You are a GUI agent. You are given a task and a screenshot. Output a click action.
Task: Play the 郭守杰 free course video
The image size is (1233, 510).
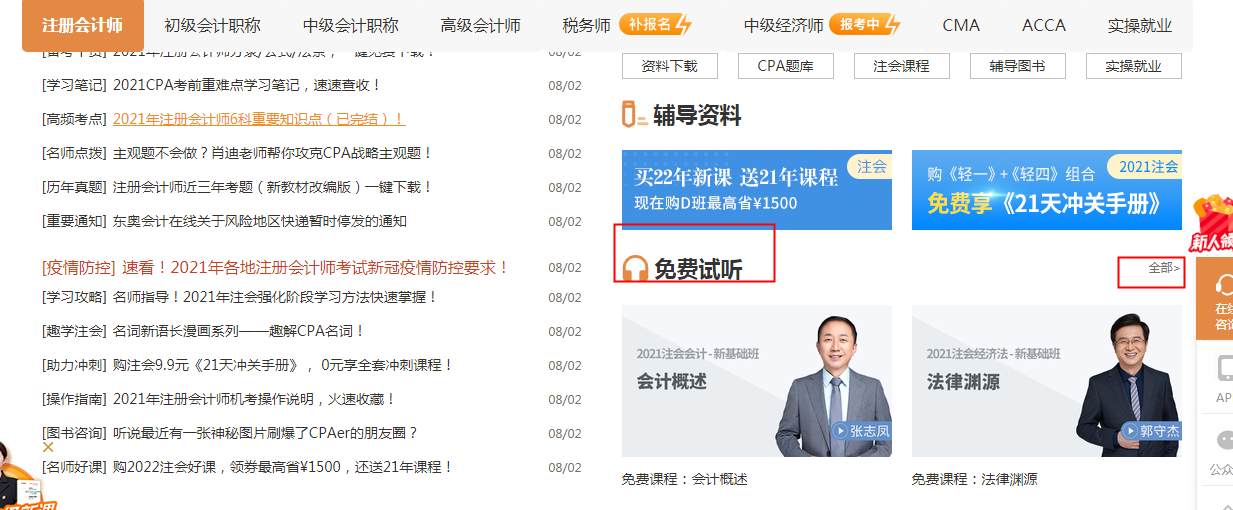tap(1046, 382)
